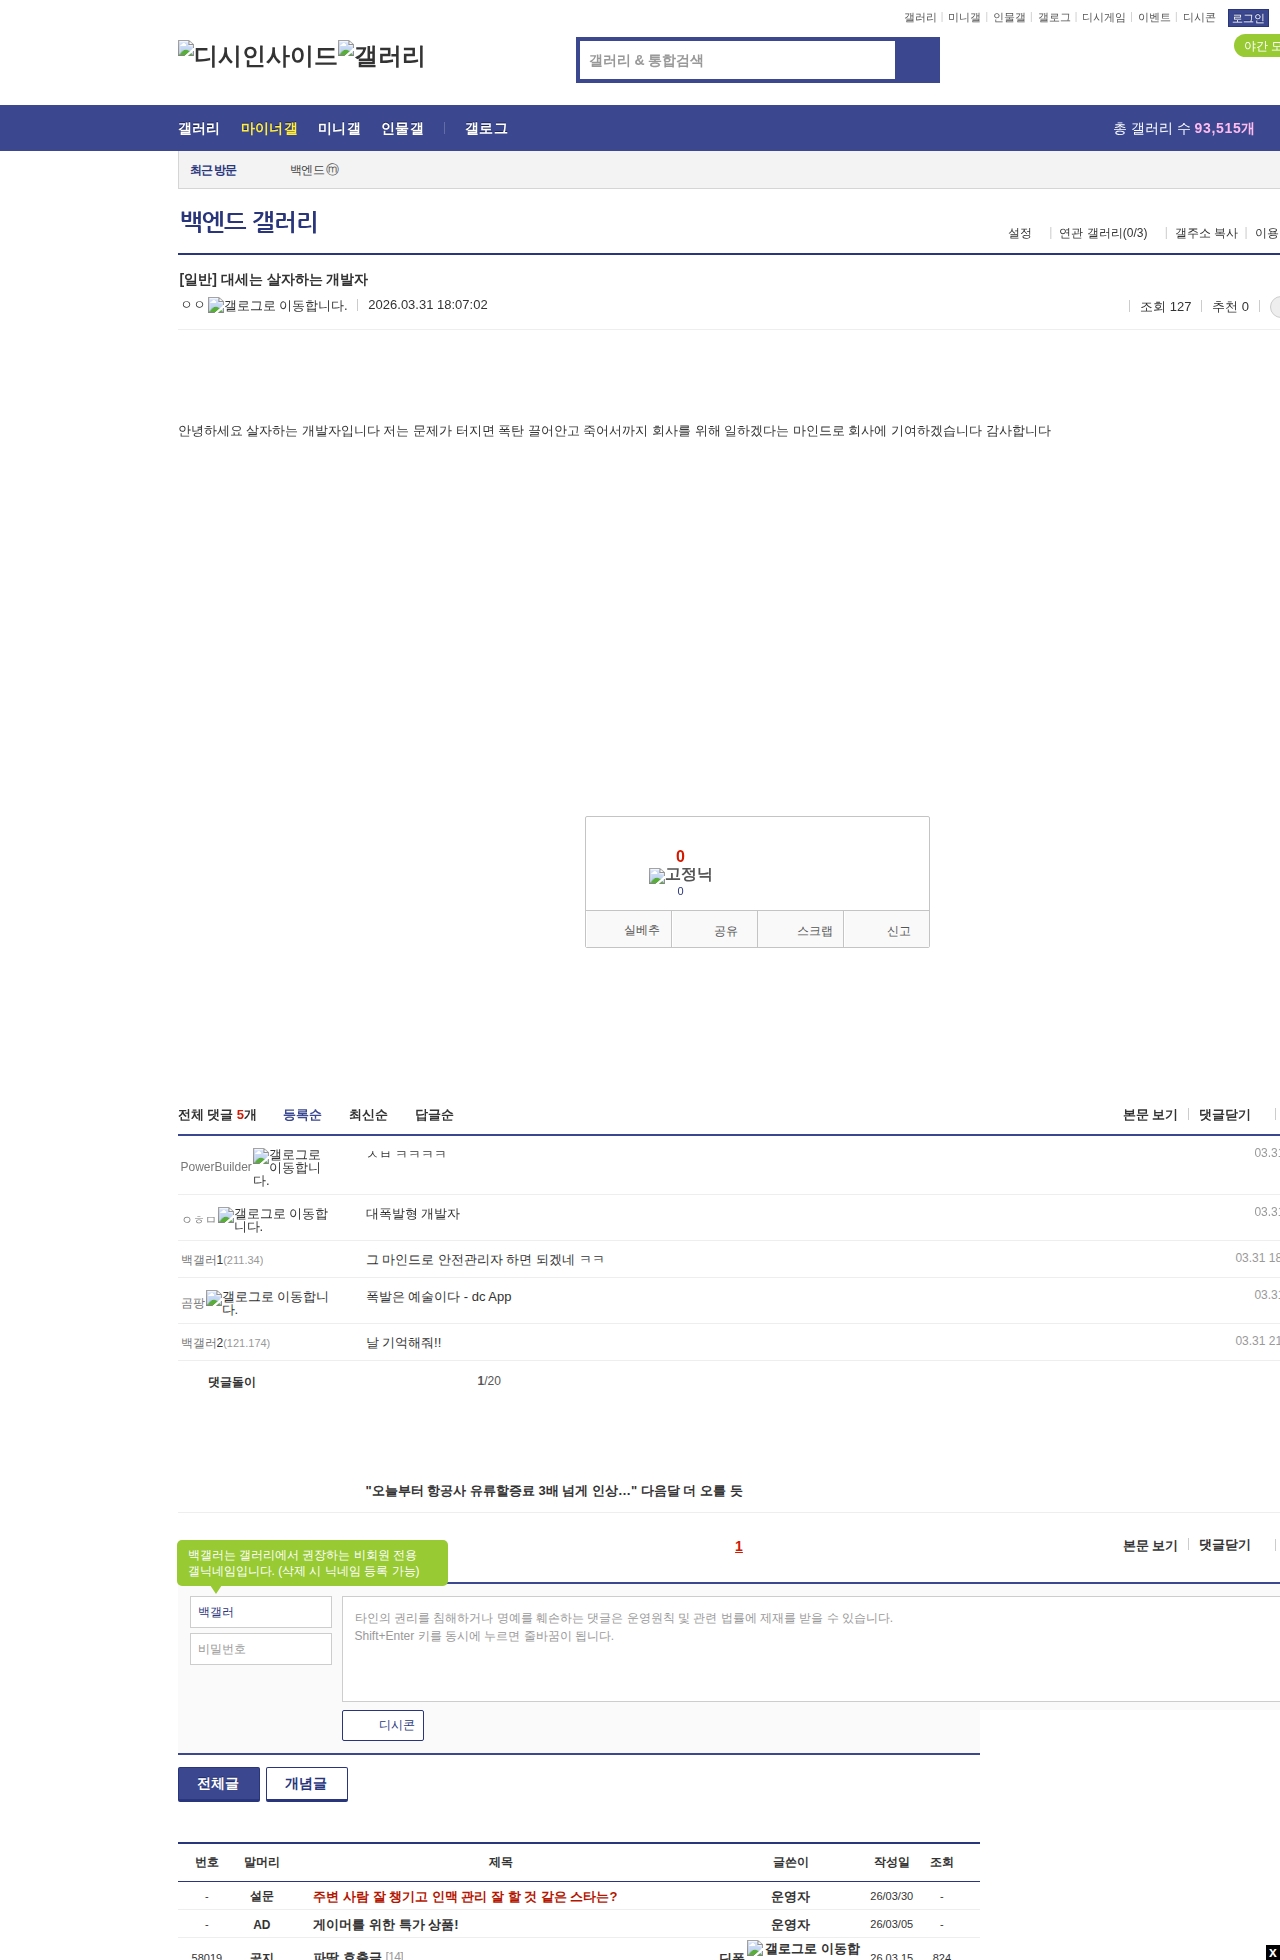1280x1960 pixels.
Task: Click the post author's gallog icon
Action: [277, 306]
